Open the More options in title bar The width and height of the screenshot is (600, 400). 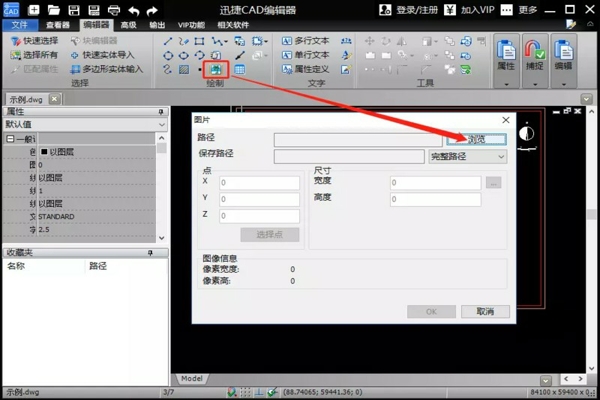(x=507, y=10)
